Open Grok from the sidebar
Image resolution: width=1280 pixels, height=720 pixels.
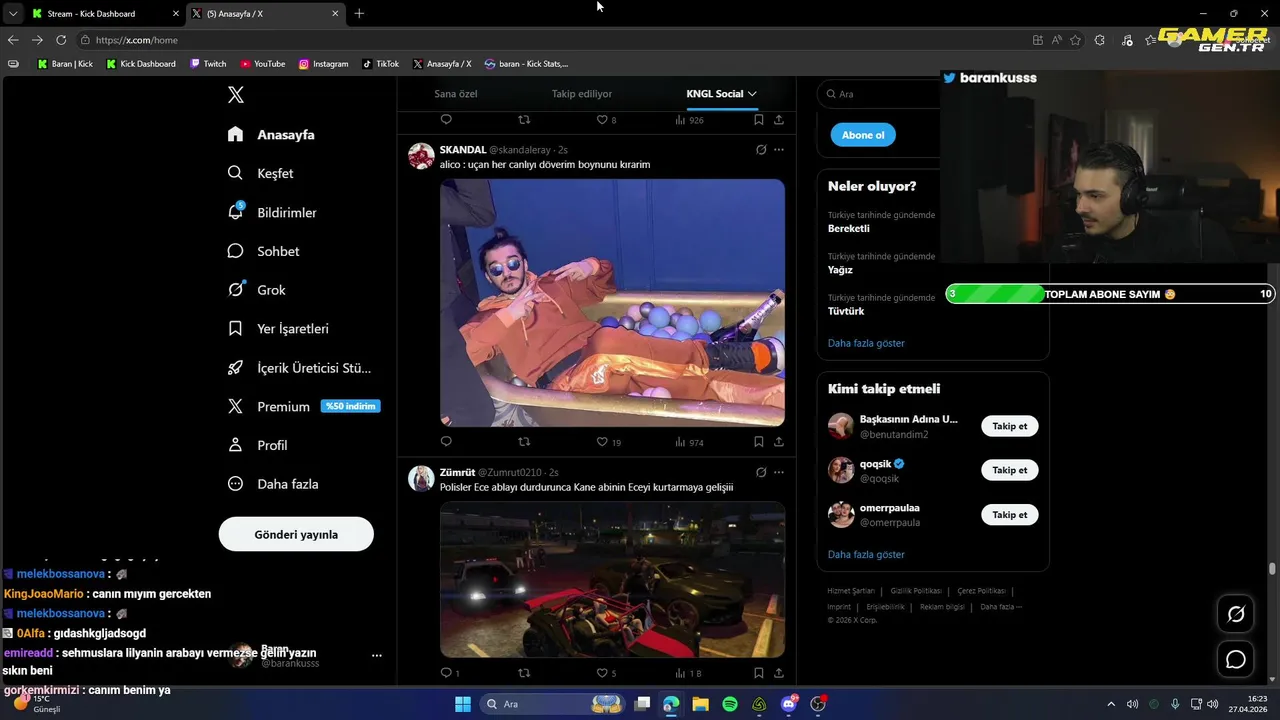click(256, 290)
